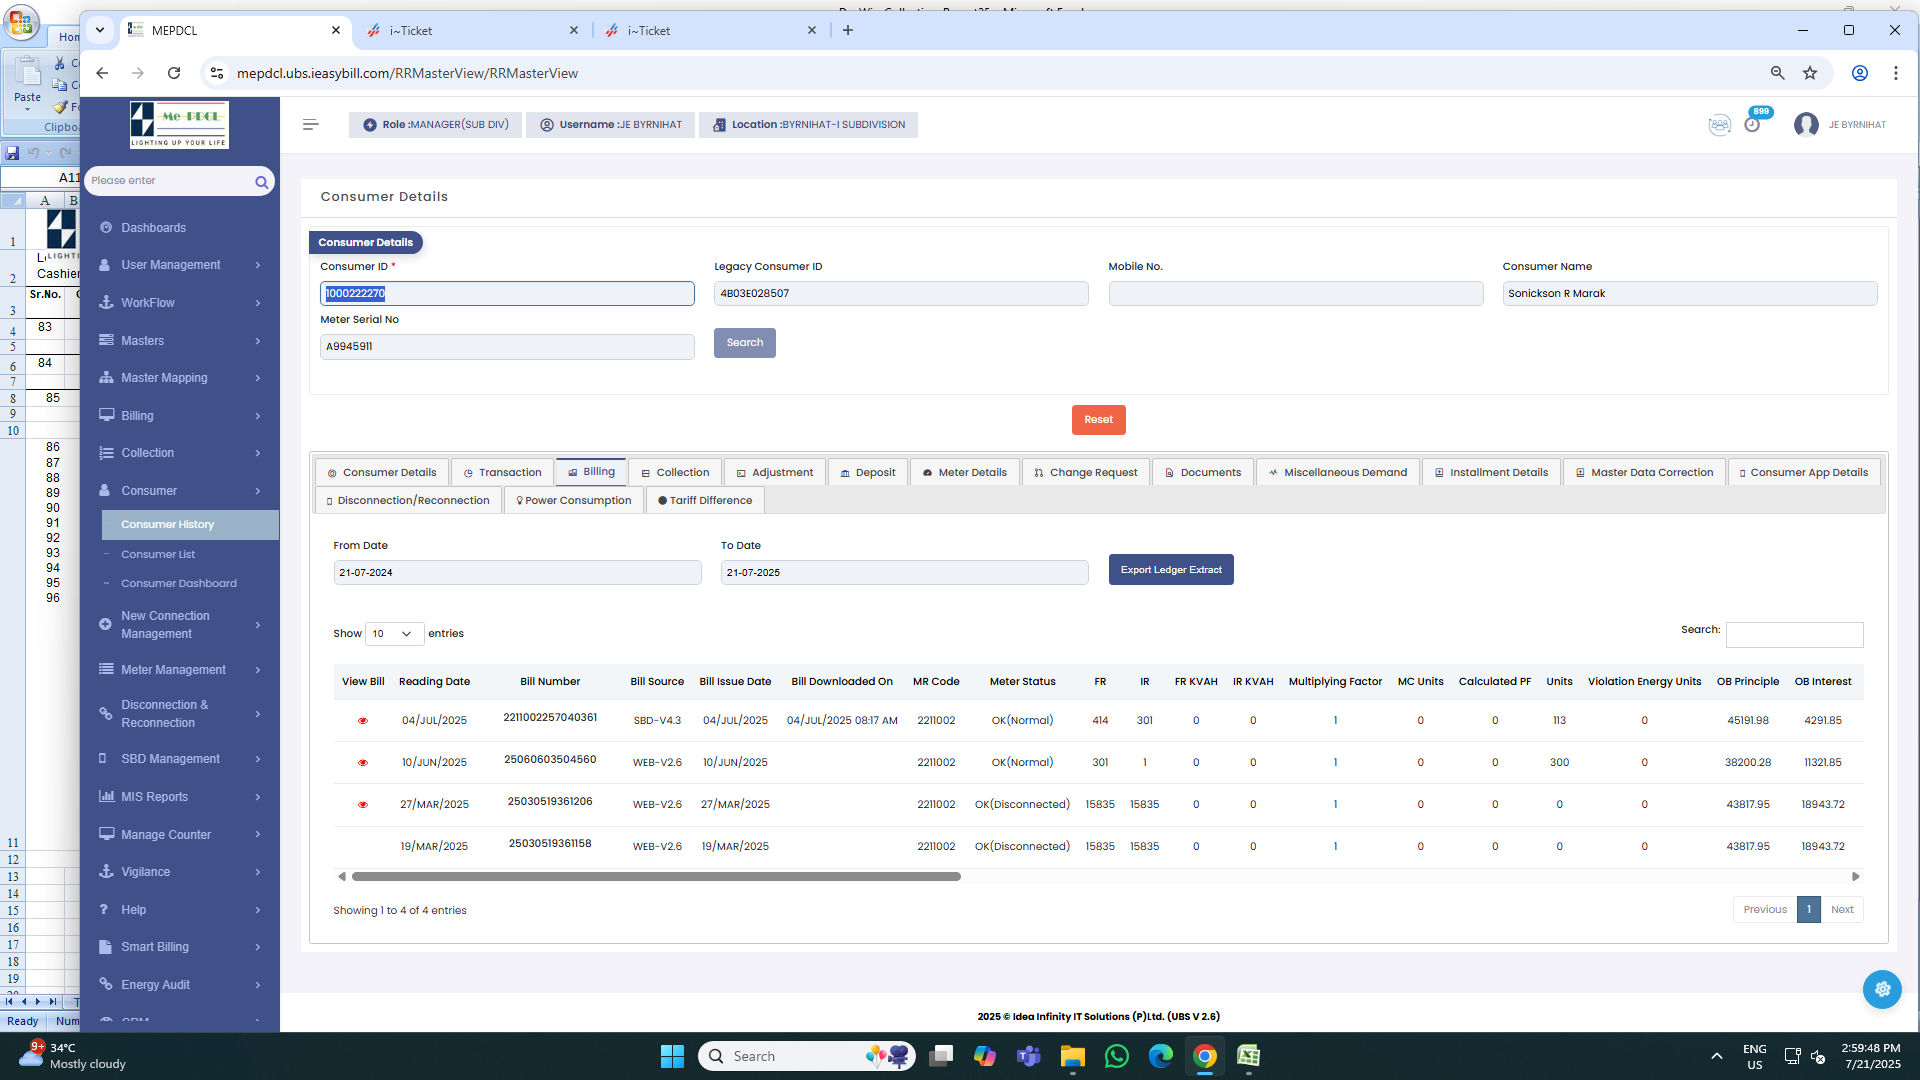Click the site information icon in address bar
Screen dimensions: 1920x1080
point(217,73)
